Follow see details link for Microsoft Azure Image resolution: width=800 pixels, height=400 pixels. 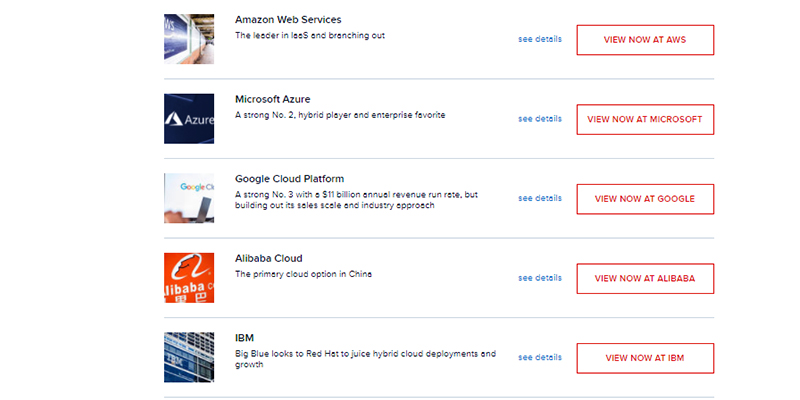click(x=540, y=119)
